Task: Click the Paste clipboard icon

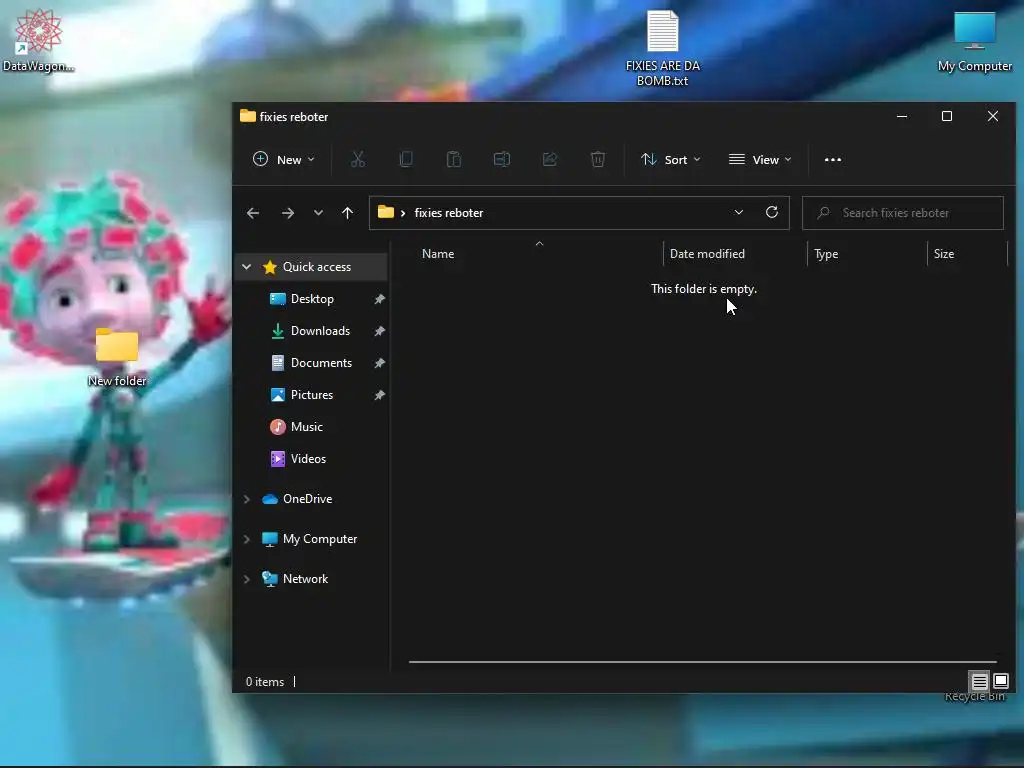Action: pos(454,159)
